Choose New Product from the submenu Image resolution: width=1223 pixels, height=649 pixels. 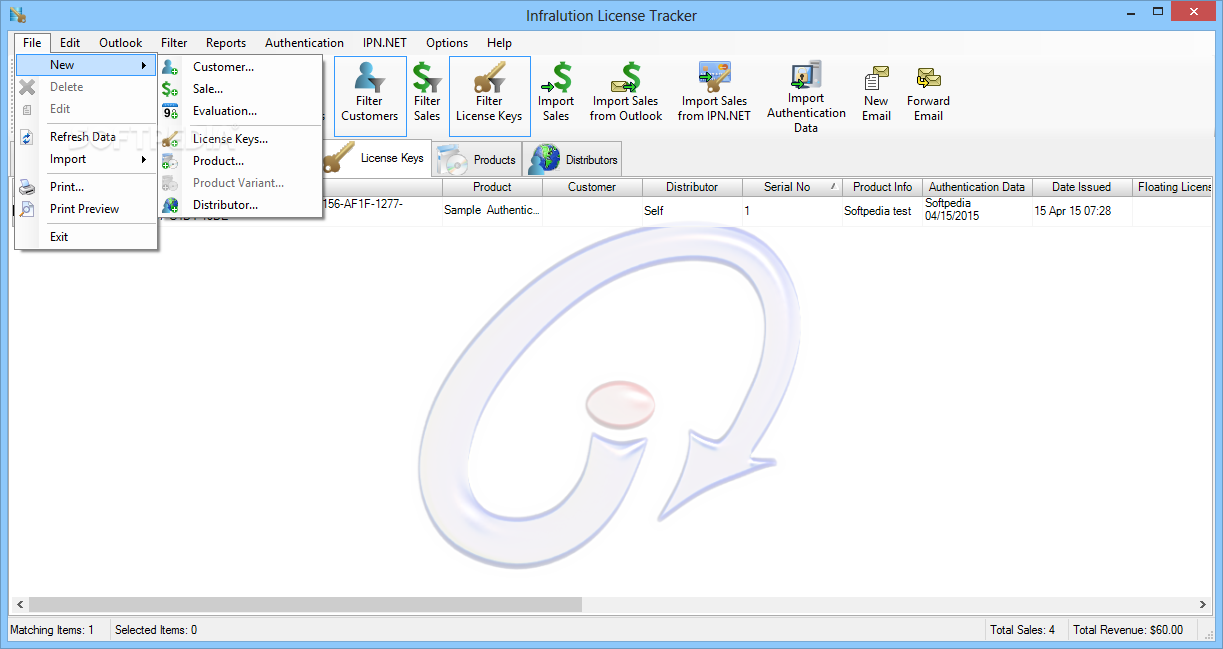[240, 161]
